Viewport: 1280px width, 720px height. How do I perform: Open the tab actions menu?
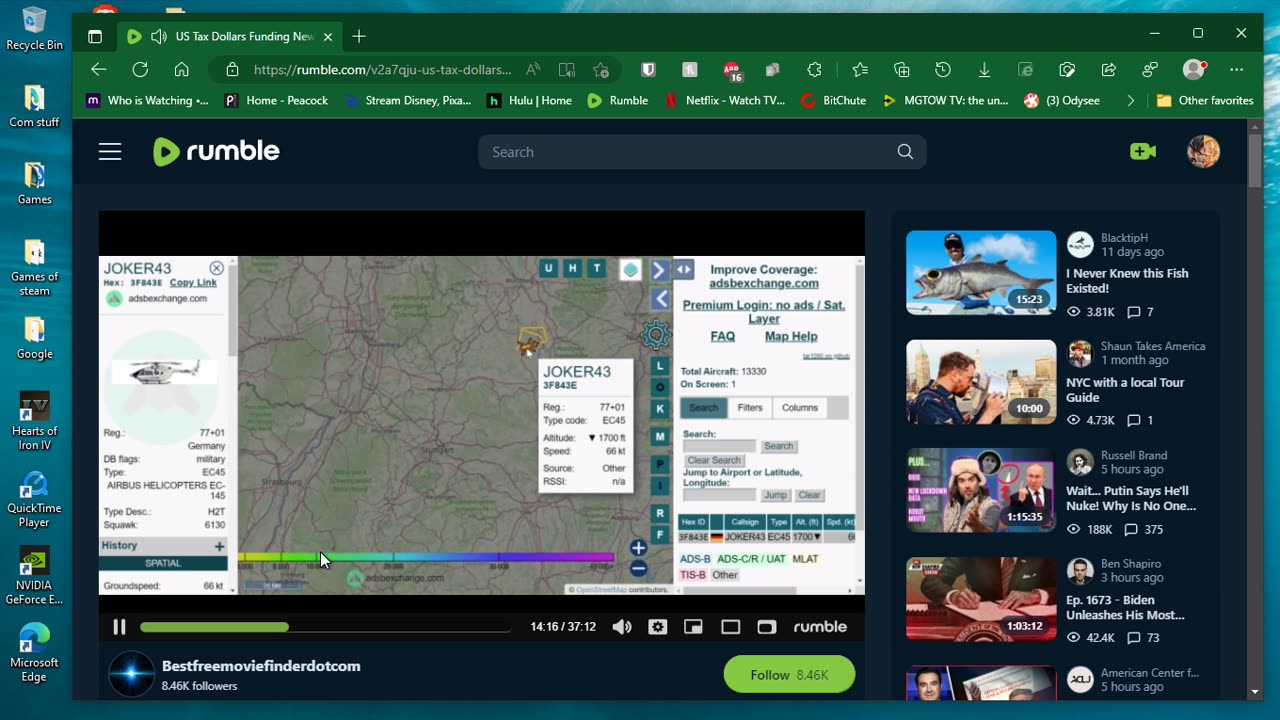pos(95,37)
